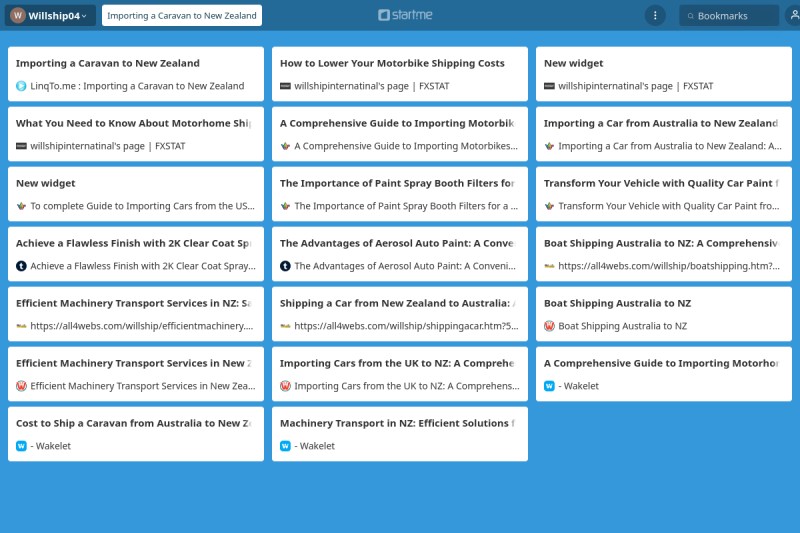Open Boat Shipping Australia to NZ bookmark link
Viewport: 800px width, 533px height.
point(622,325)
